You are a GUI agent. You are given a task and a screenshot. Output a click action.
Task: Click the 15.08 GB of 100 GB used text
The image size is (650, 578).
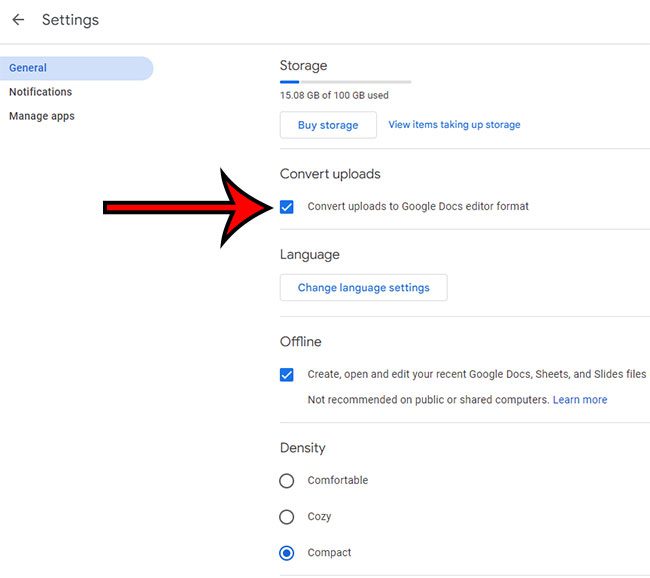334,96
